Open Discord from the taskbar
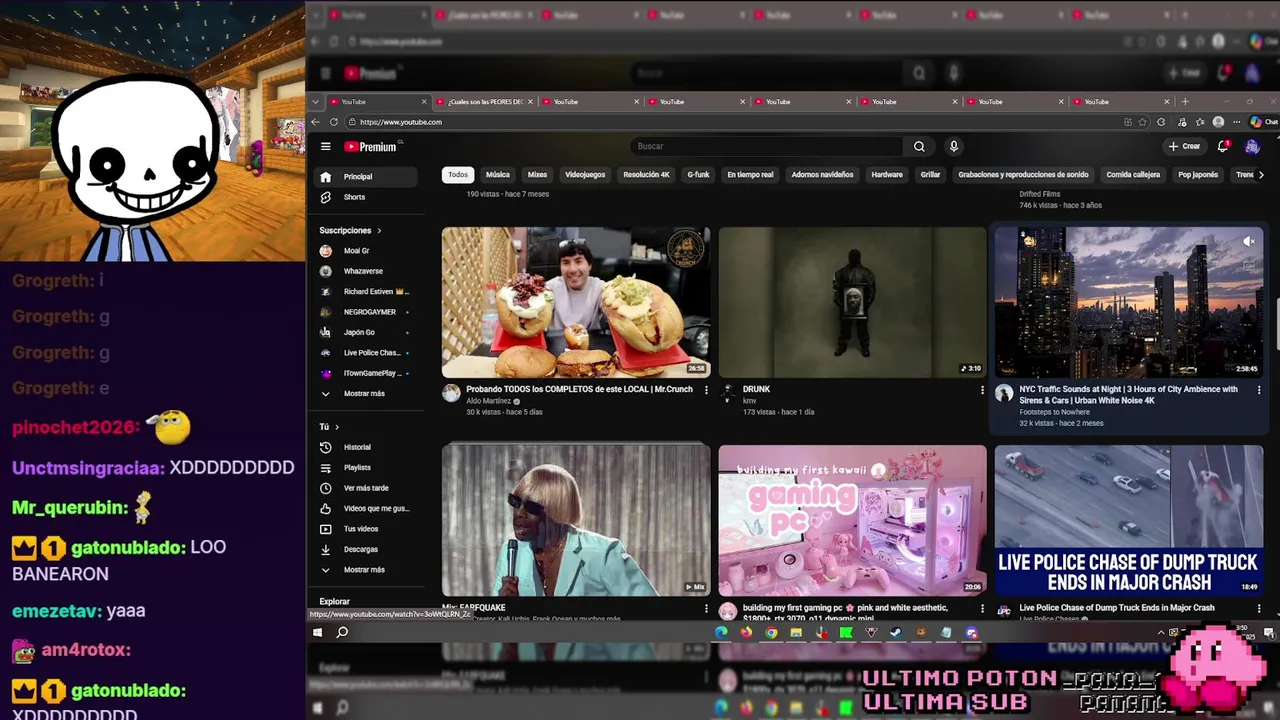This screenshot has height=720, width=1280. pyautogui.click(x=971, y=632)
